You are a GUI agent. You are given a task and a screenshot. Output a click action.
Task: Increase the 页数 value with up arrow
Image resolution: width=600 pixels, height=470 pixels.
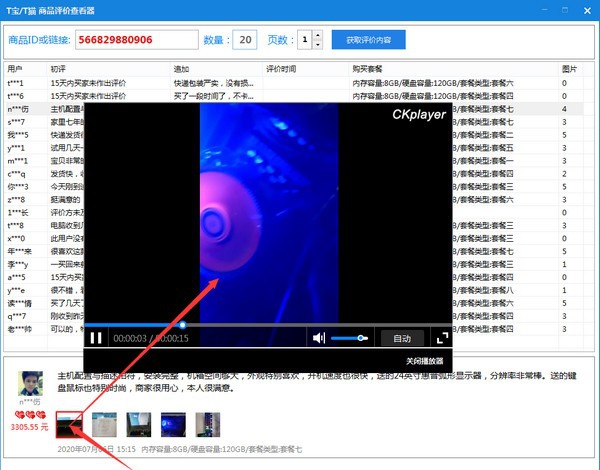click(318, 35)
